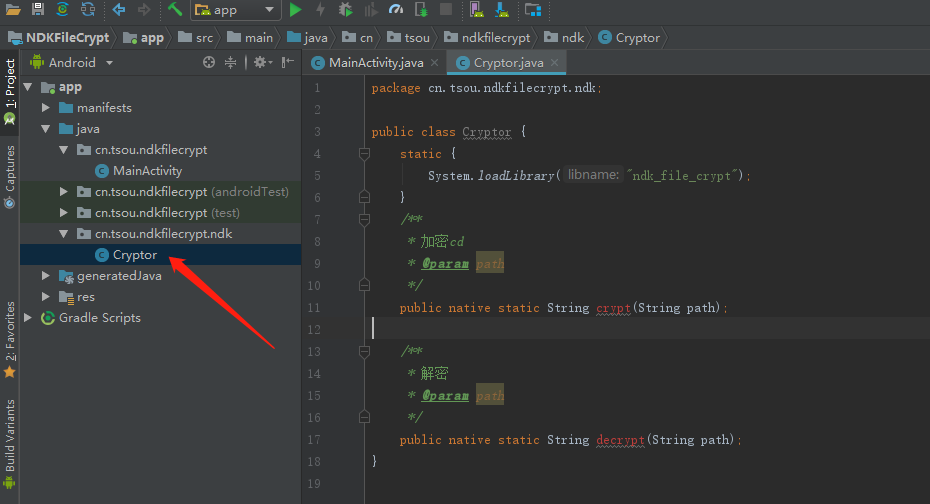Screen dimensions: 930x504
Task: Click the Open folder toolbar icon
Action: pos(12,9)
